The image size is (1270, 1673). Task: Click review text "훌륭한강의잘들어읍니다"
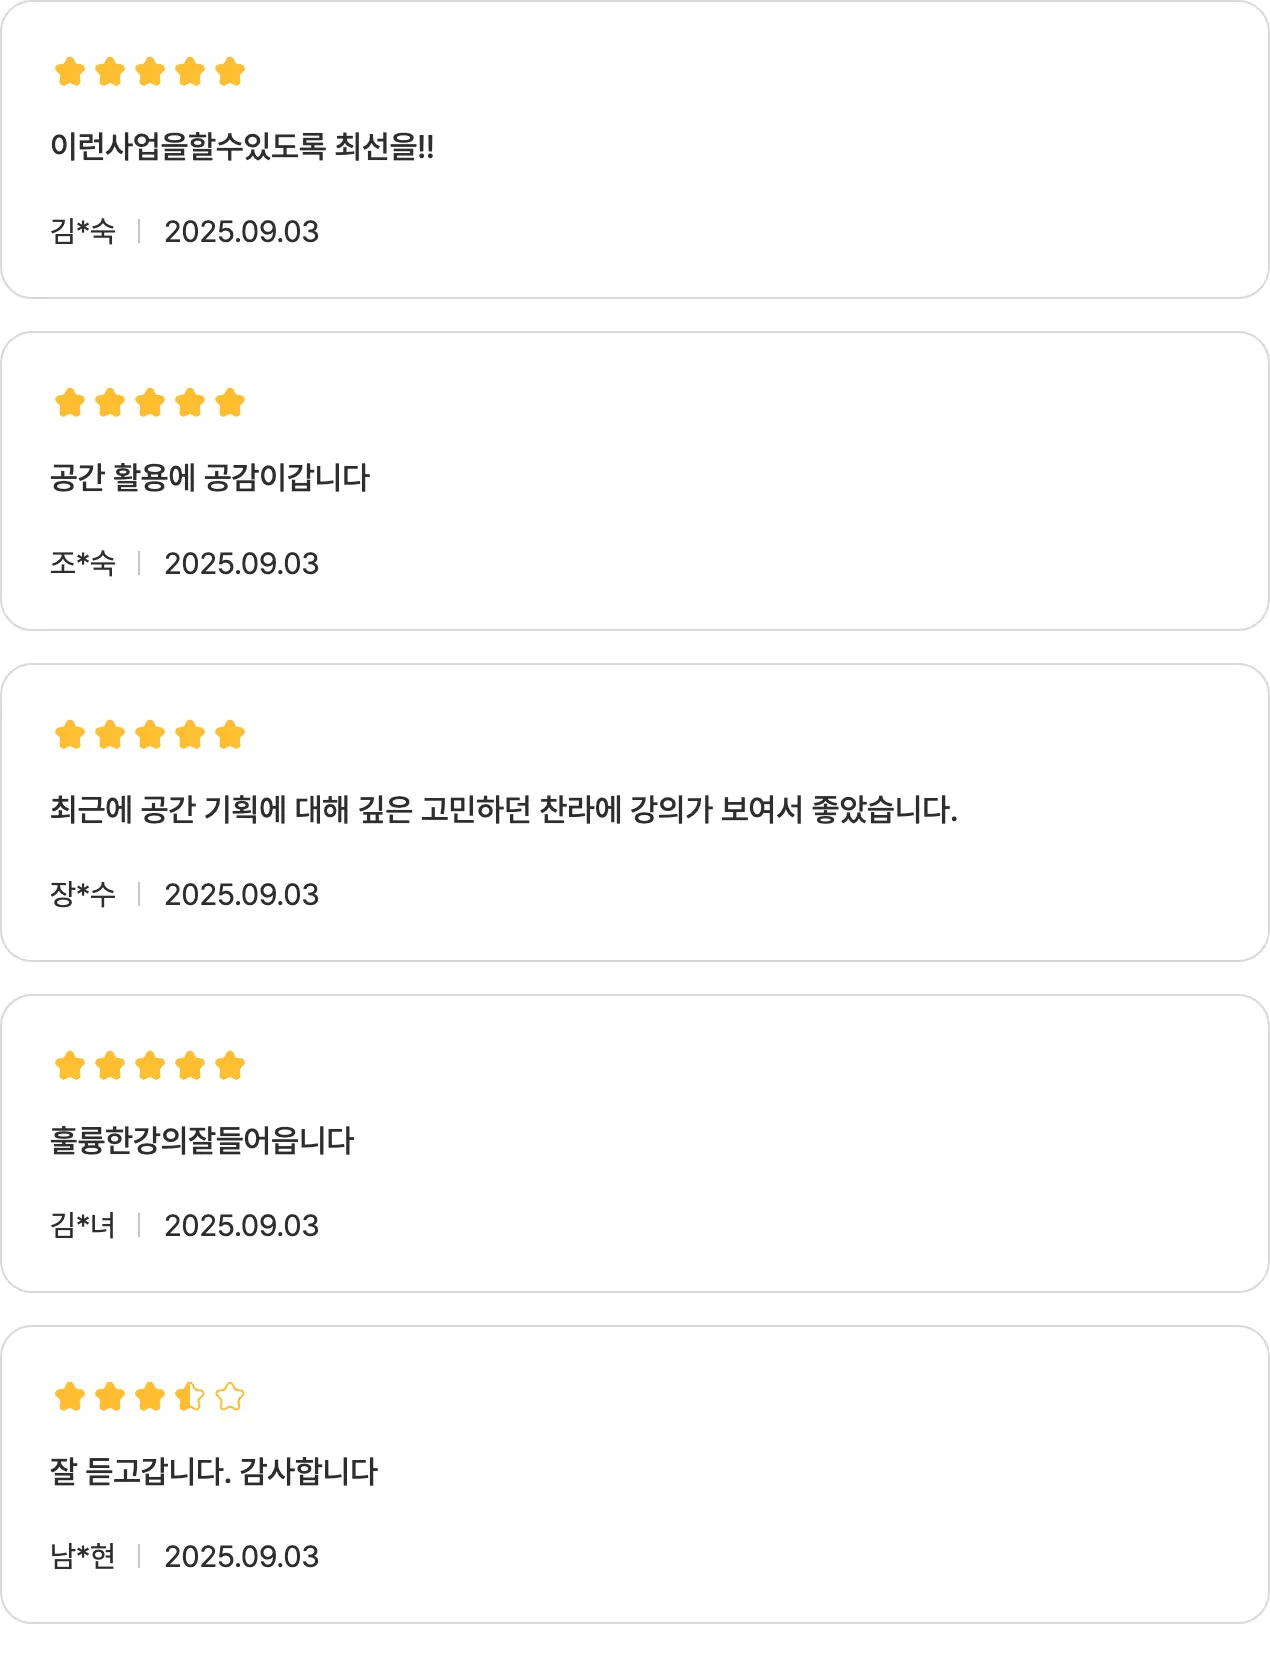click(x=202, y=1140)
